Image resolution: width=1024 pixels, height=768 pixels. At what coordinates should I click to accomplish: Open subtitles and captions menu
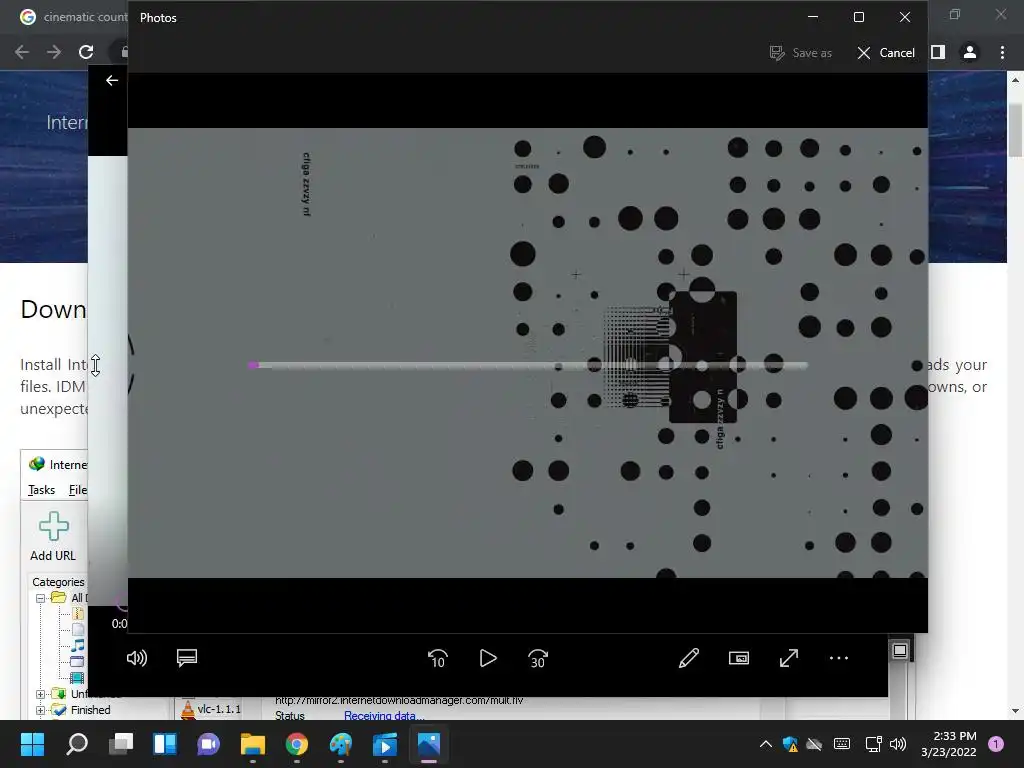click(187, 658)
